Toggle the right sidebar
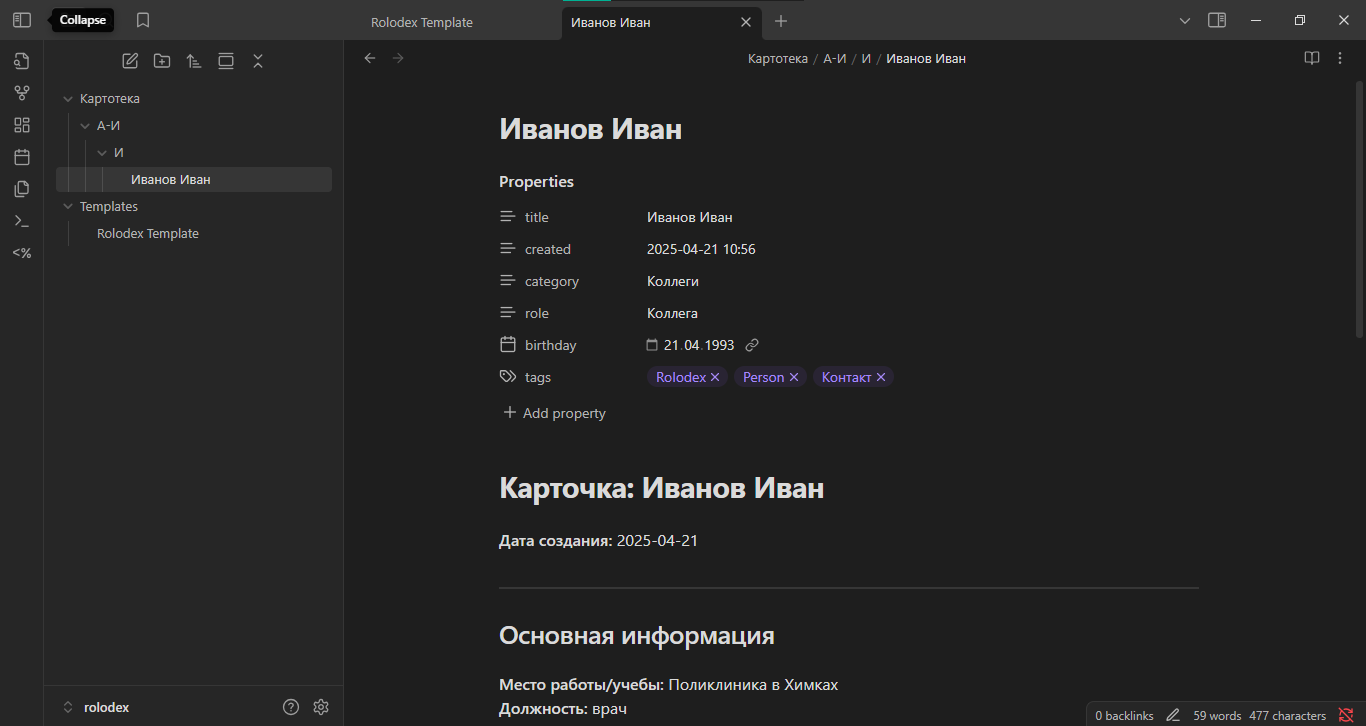Screen dimensions: 1366x726 pyautogui.click(x=1217, y=20)
